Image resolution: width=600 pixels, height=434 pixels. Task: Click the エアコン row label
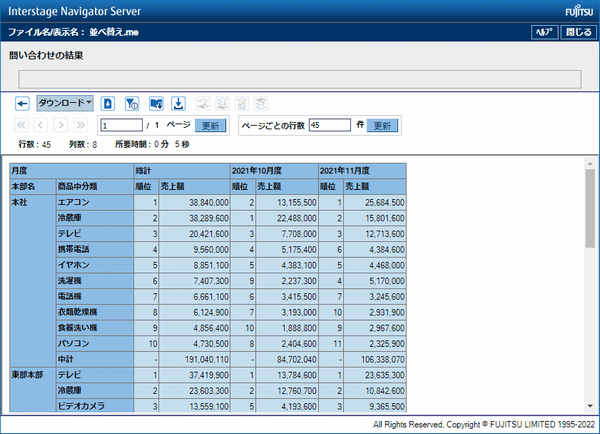click(x=95, y=202)
